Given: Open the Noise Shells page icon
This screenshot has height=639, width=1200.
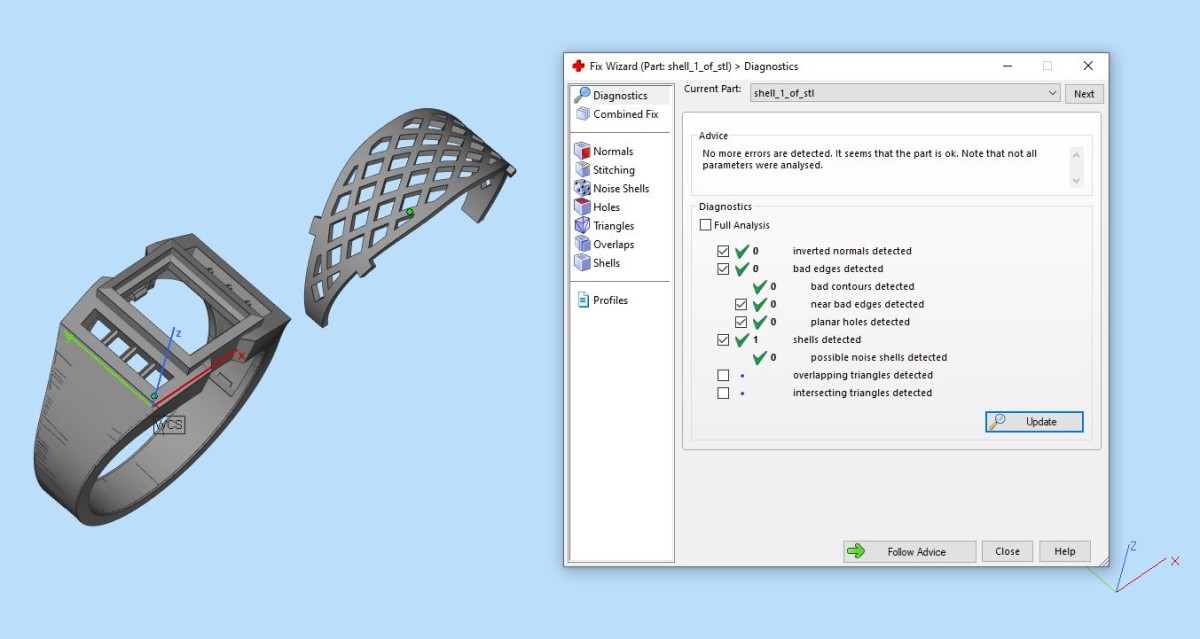Looking at the screenshot, I should pos(582,188).
